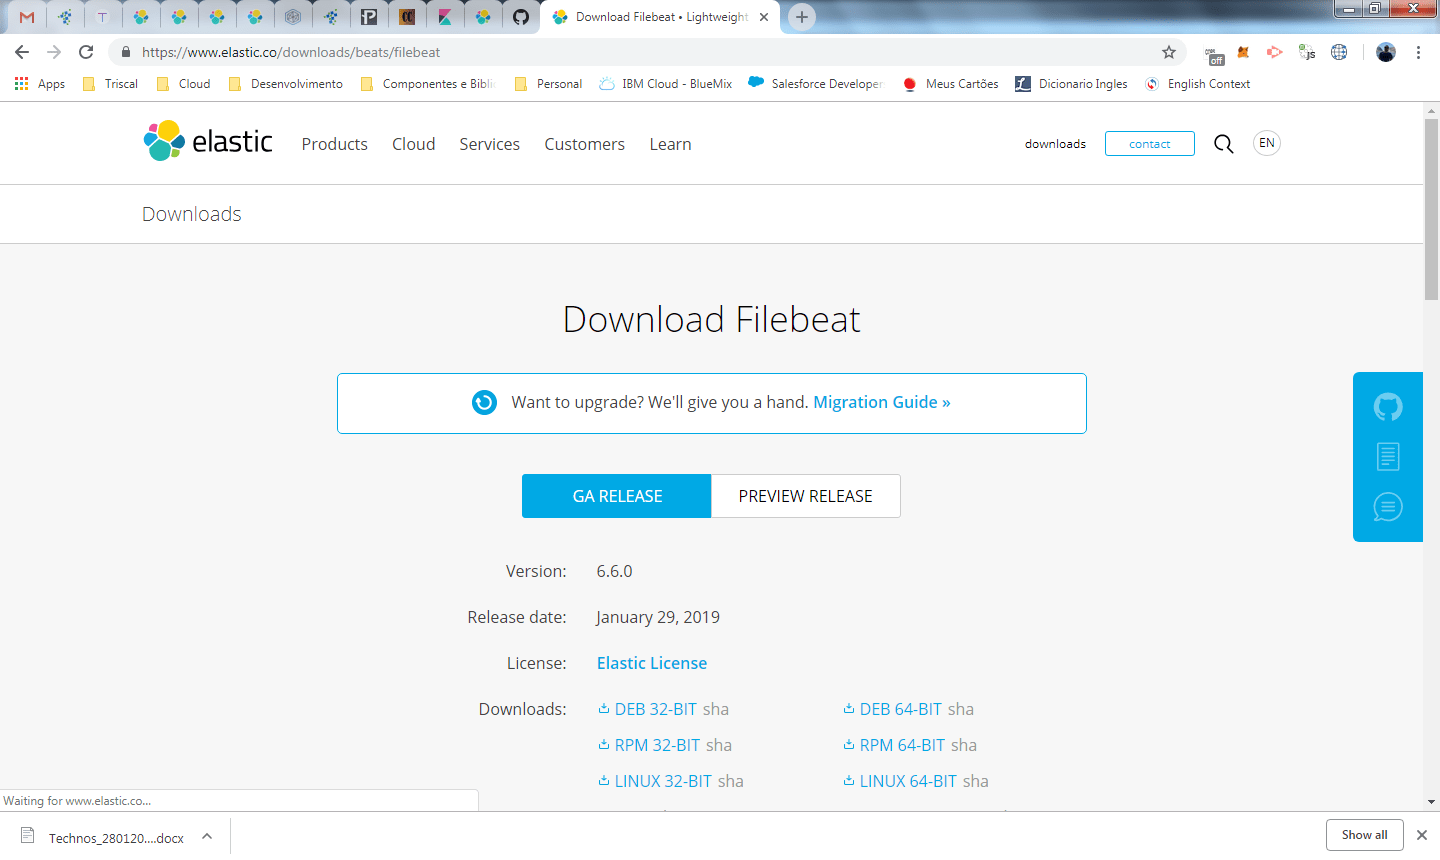Reload the current page
This screenshot has height=860, width=1440.
[86, 52]
